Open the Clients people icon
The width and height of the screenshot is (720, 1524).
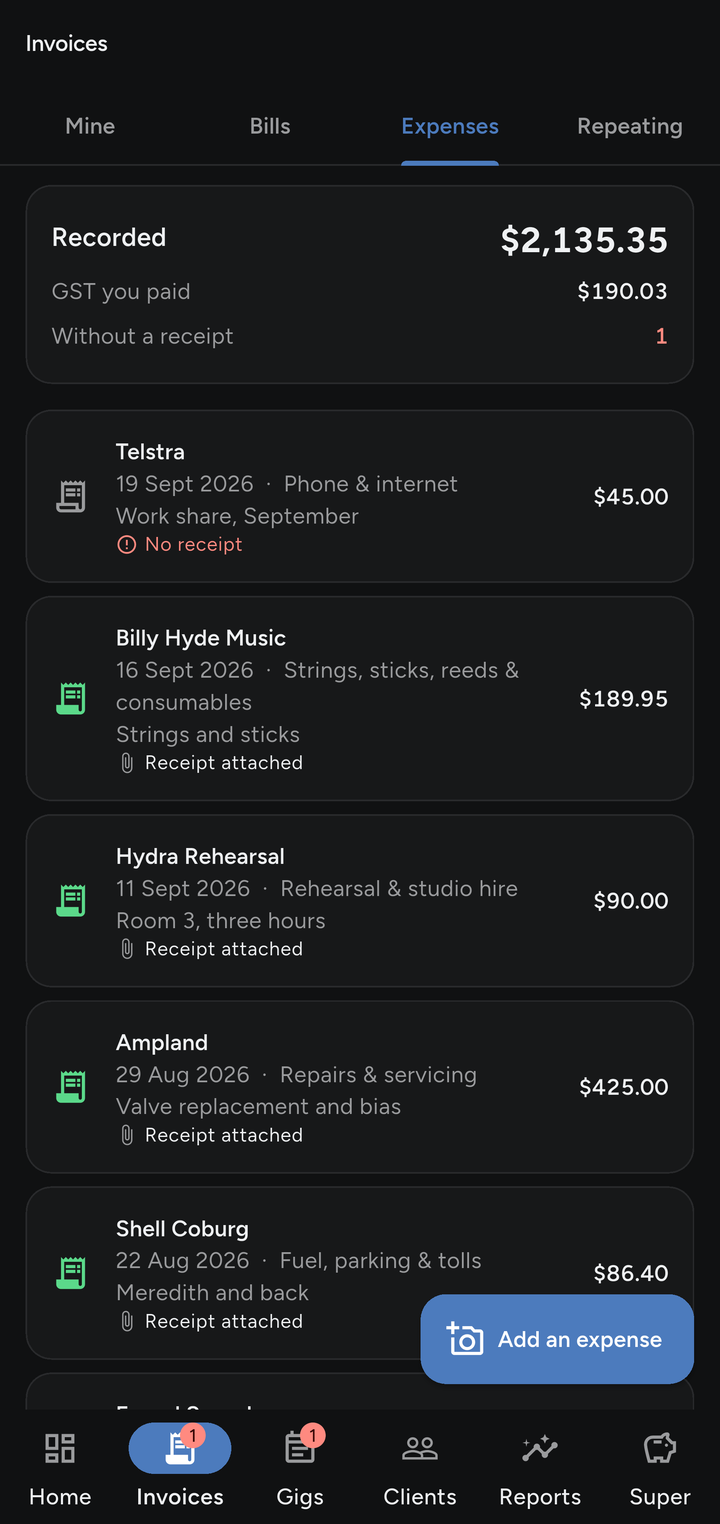[420, 1448]
